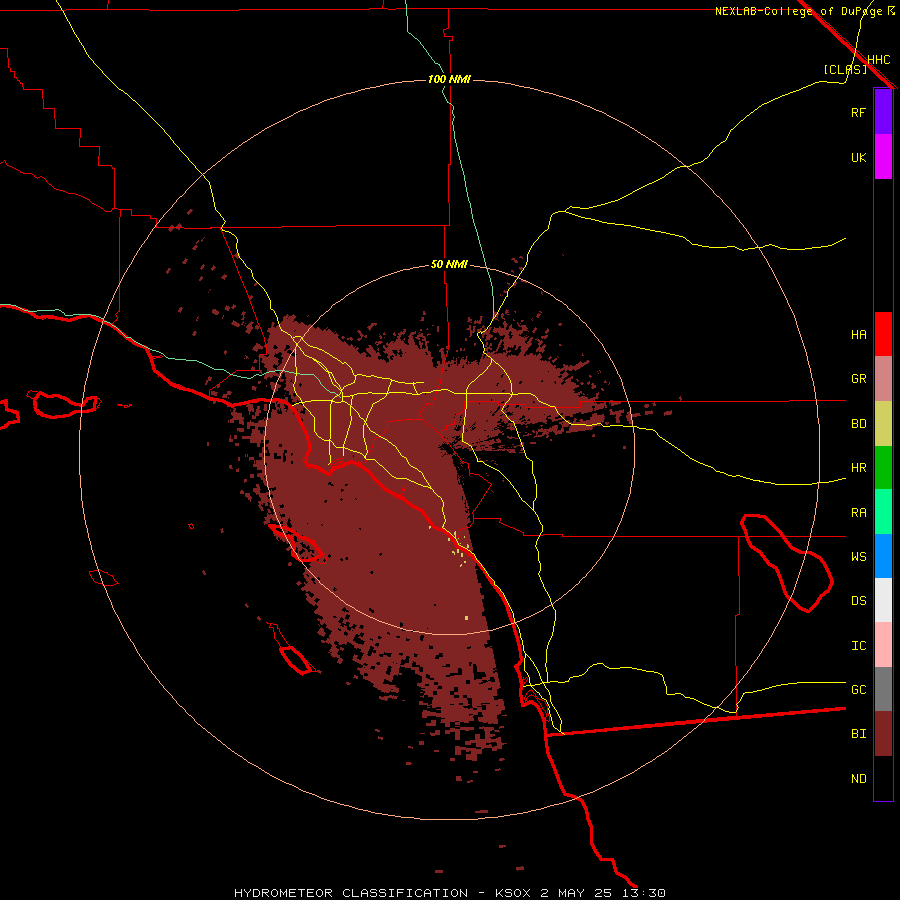900x900 pixels.
Task: Click the IC legend label
Action: point(858,646)
